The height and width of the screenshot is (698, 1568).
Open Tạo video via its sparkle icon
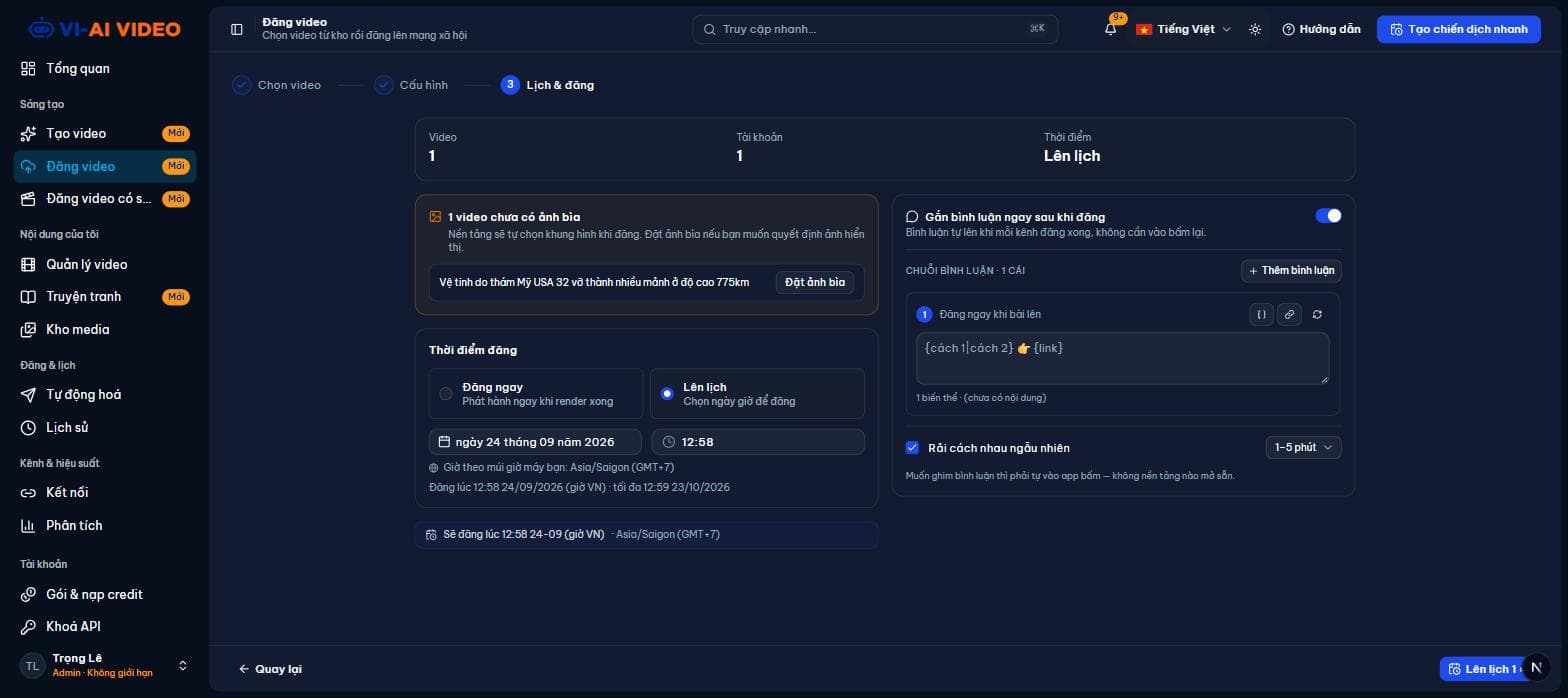(28, 133)
